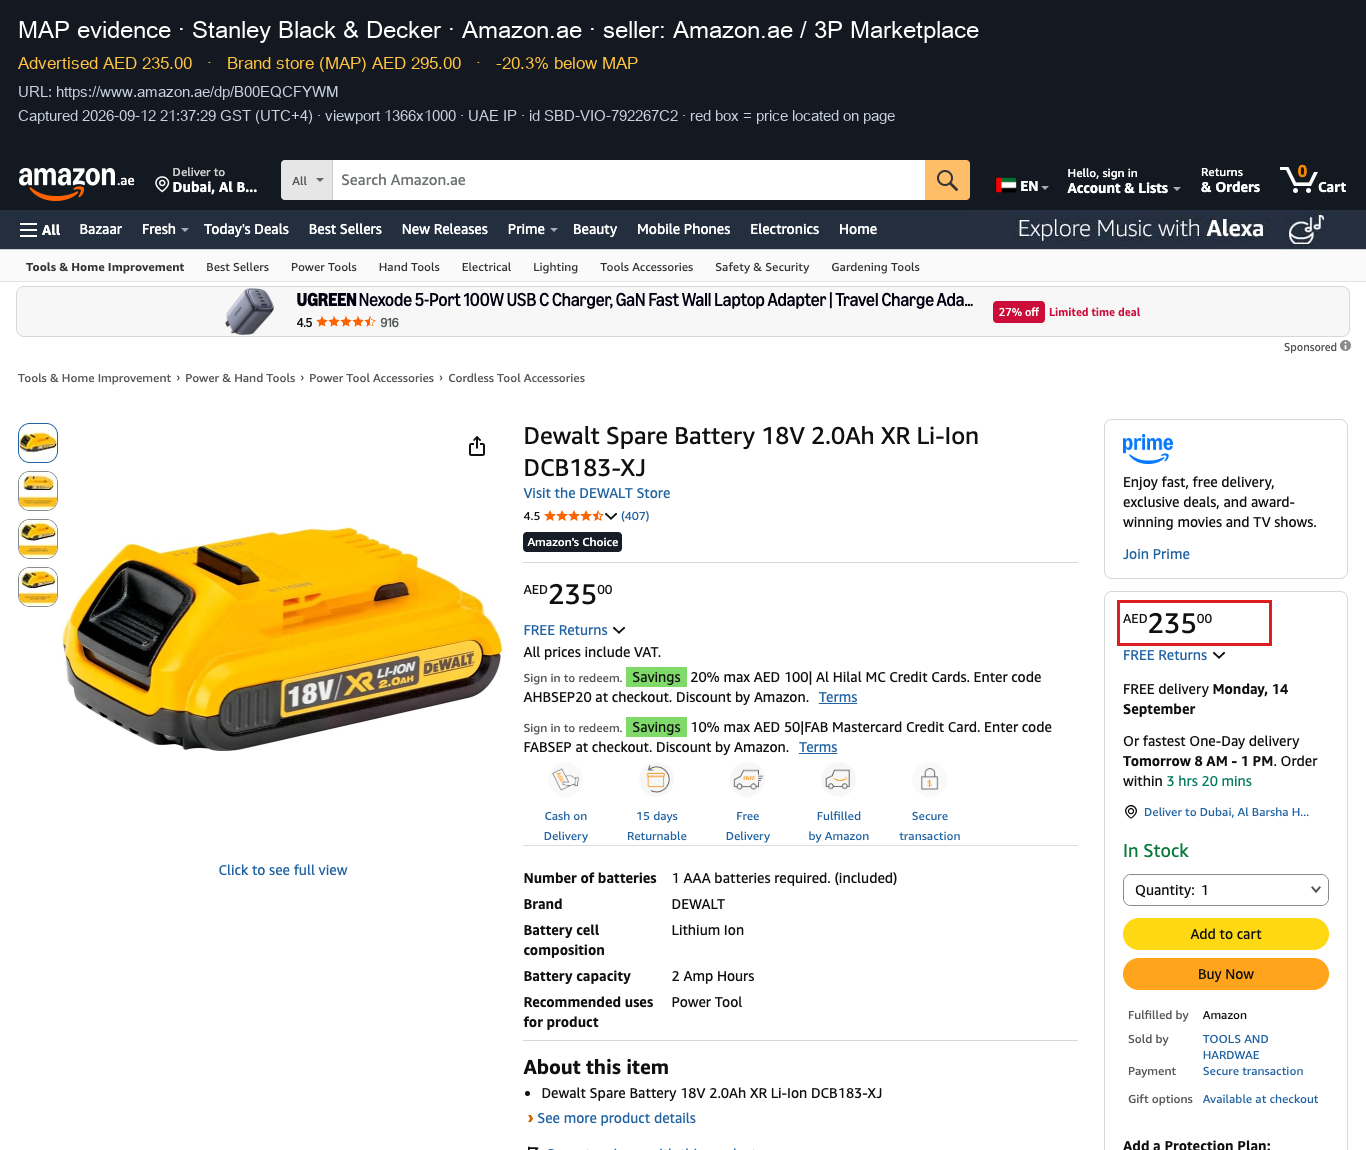Open Terms link for AHBSEP20 offer
The height and width of the screenshot is (1150, 1366).
tap(838, 697)
